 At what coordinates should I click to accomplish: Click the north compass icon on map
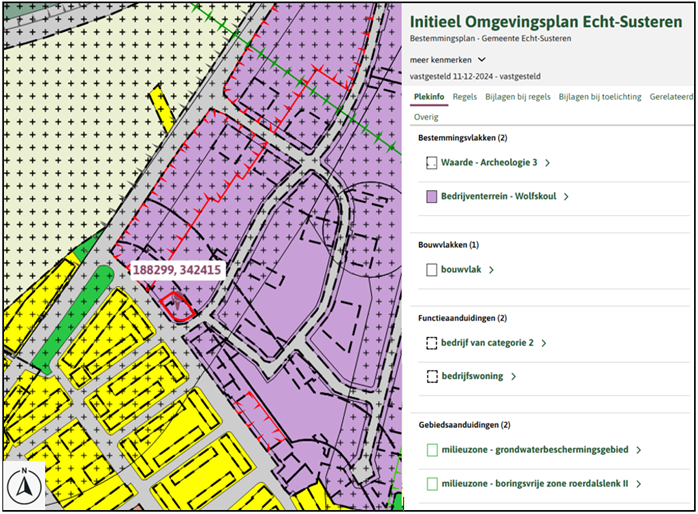(x=24, y=486)
